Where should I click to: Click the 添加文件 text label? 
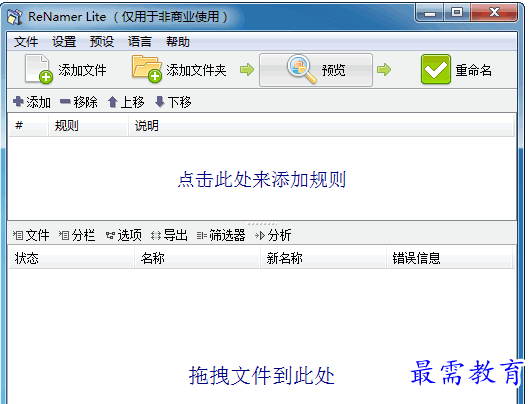[82, 70]
